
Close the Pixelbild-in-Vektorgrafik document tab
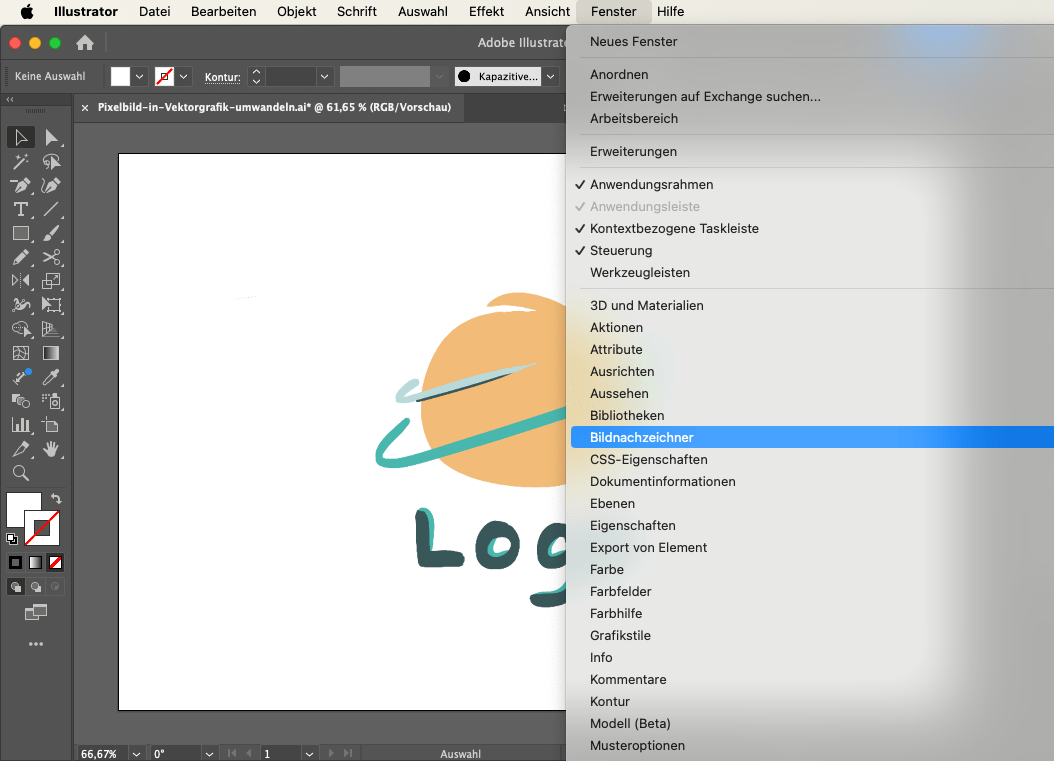tap(85, 107)
